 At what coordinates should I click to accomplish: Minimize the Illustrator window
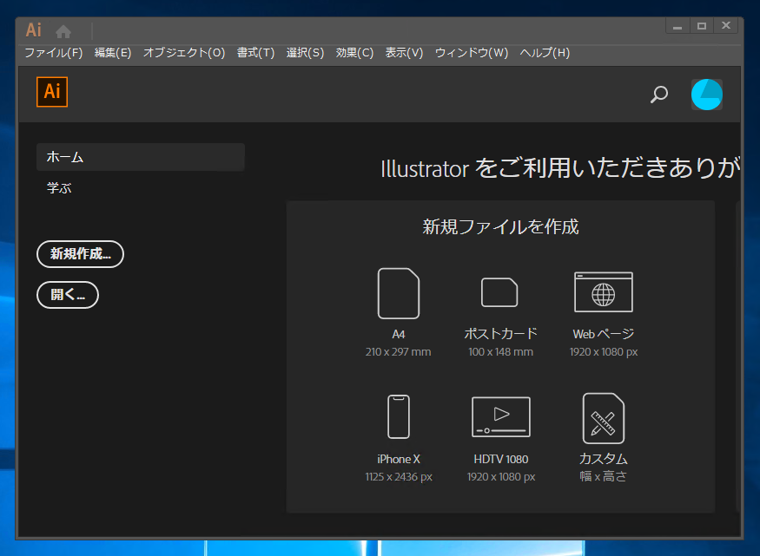coord(678,26)
